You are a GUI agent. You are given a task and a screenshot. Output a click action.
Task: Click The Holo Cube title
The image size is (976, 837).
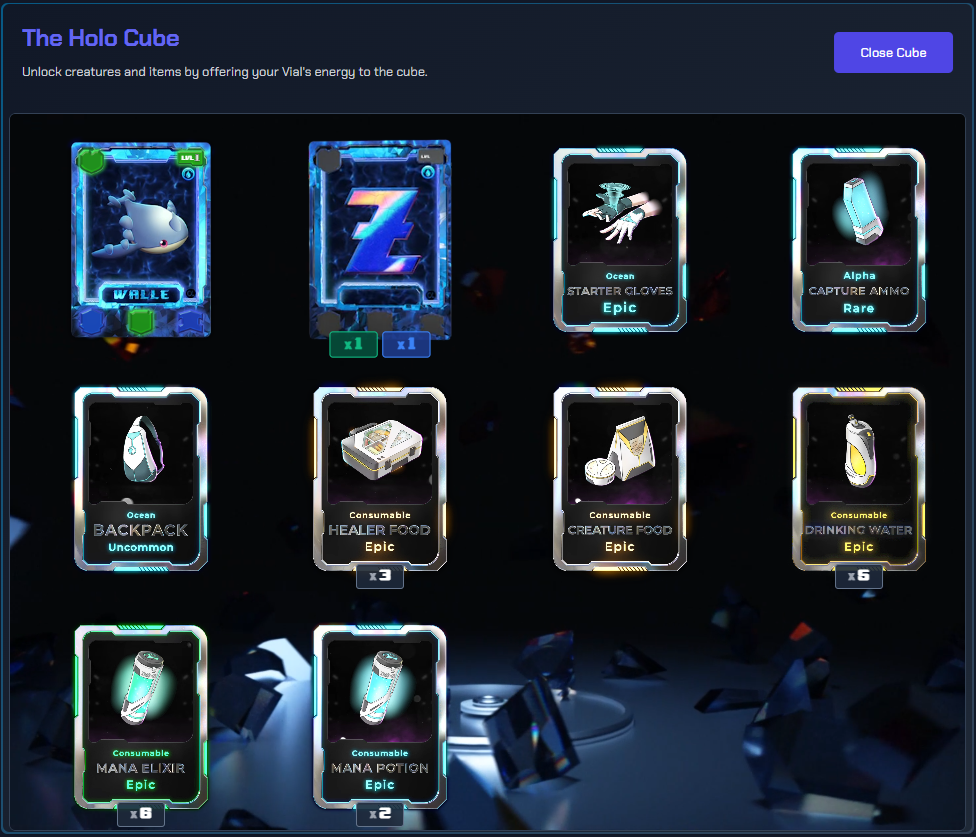pos(101,38)
